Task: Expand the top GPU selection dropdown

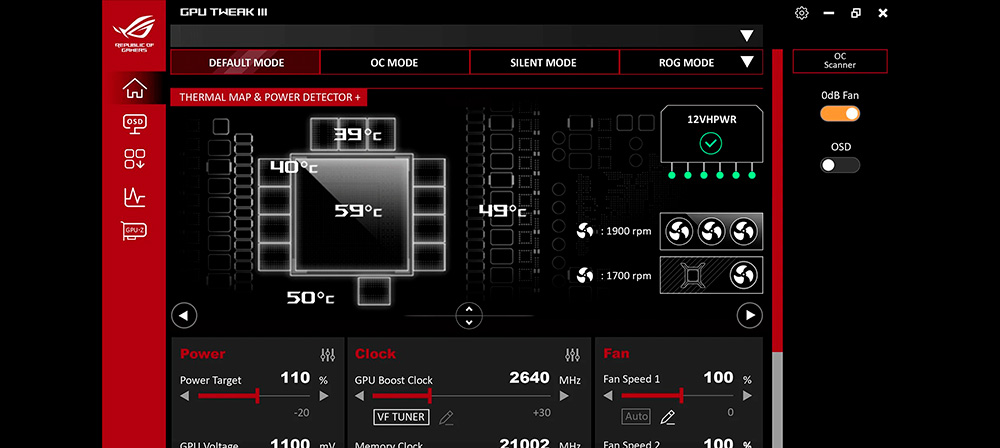Action: (x=747, y=36)
